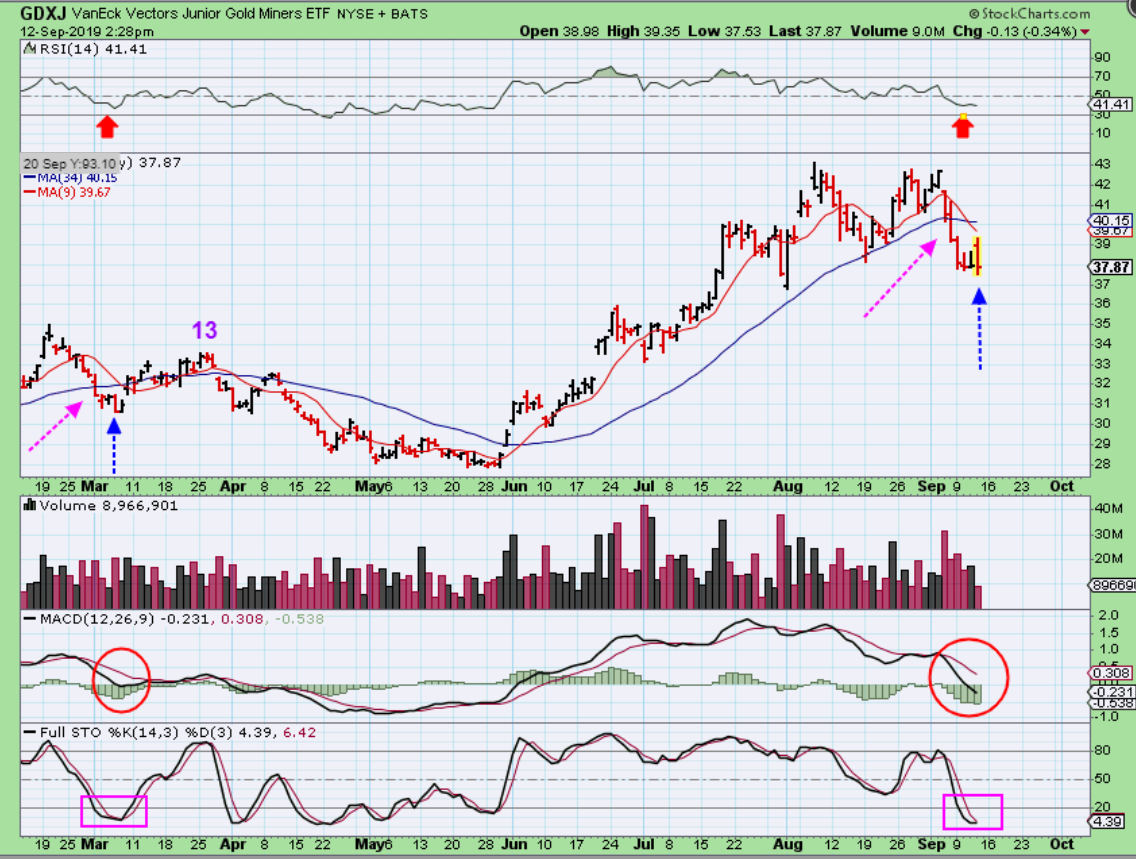Click the -0.231 MACD axis tag
The width and height of the screenshot is (1136, 859).
[x=1111, y=692]
